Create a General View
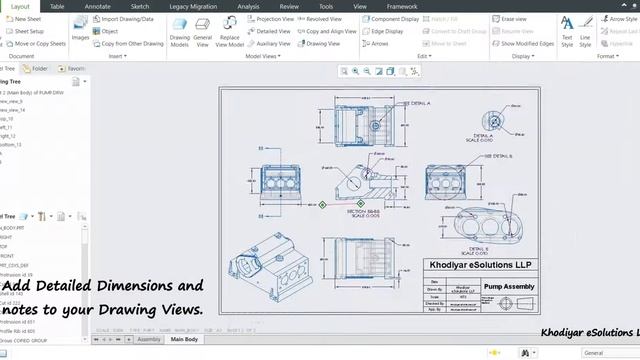 point(202,32)
